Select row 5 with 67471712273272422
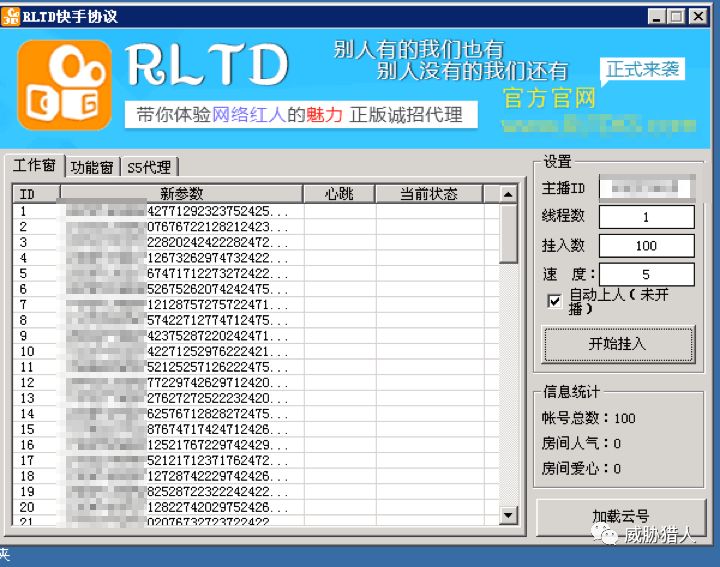This screenshot has height=567, width=720. pyautogui.click(x=256, y=274)
